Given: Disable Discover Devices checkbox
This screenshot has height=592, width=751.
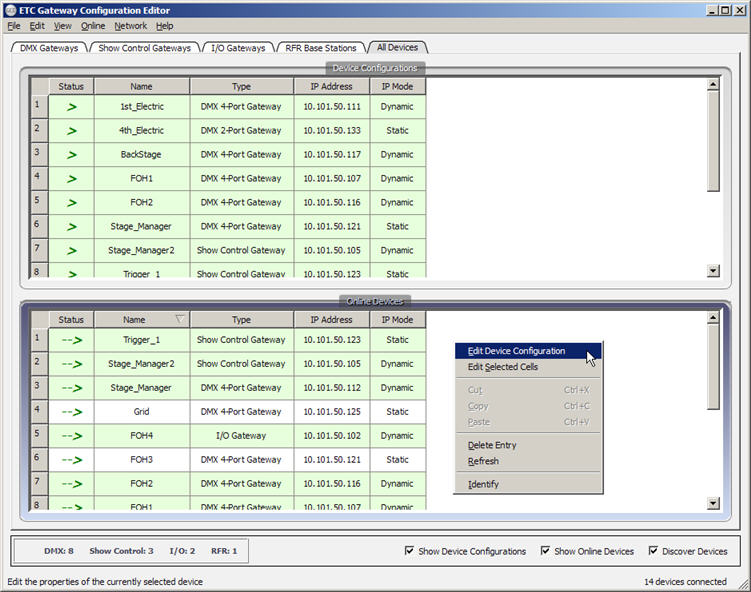Looking at the screenshot, I should (654, 551).
